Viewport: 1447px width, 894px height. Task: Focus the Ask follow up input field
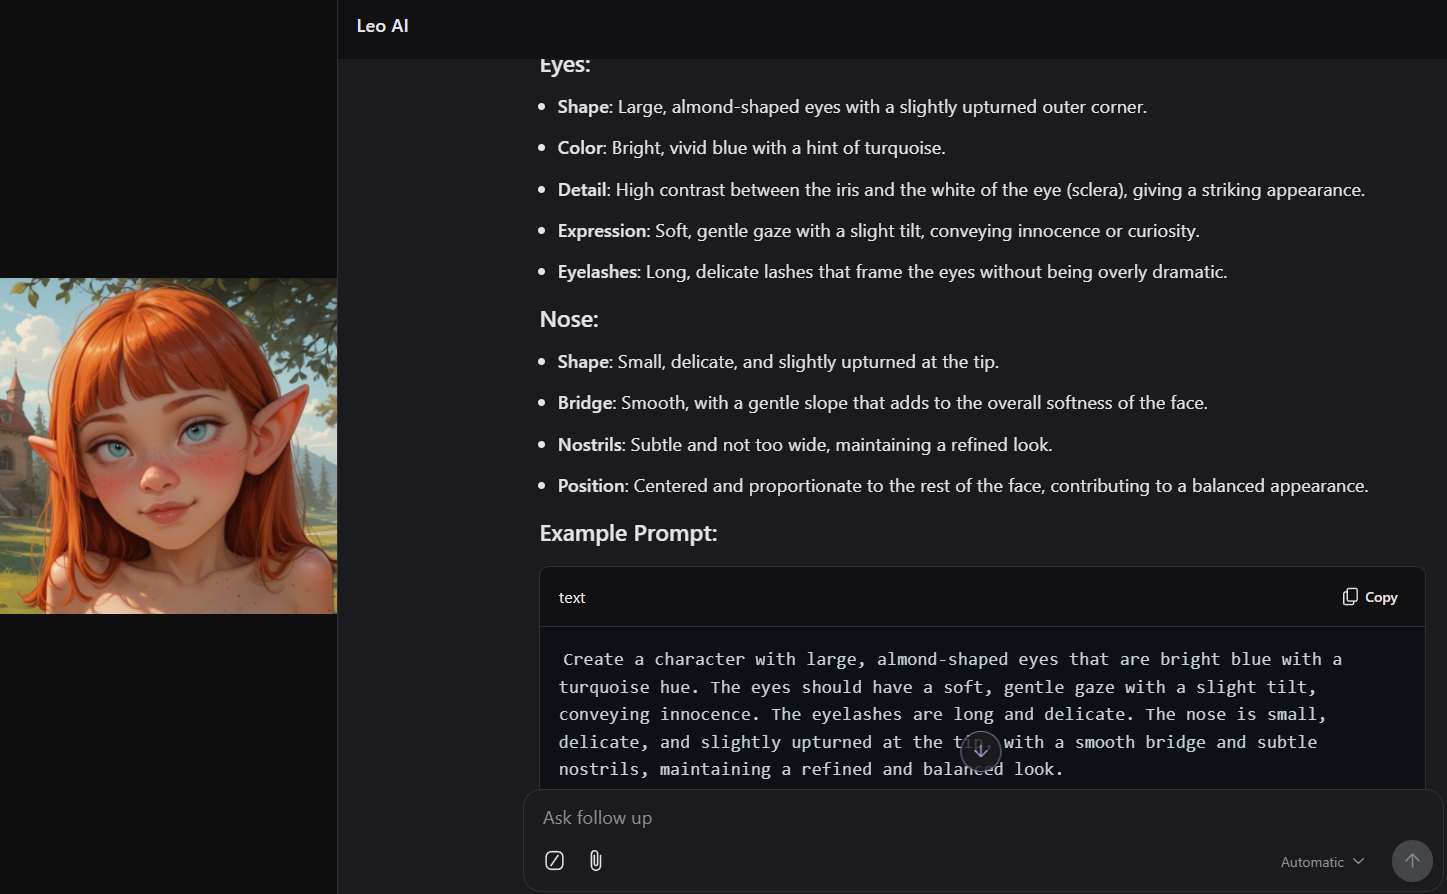tap(960, 818)
